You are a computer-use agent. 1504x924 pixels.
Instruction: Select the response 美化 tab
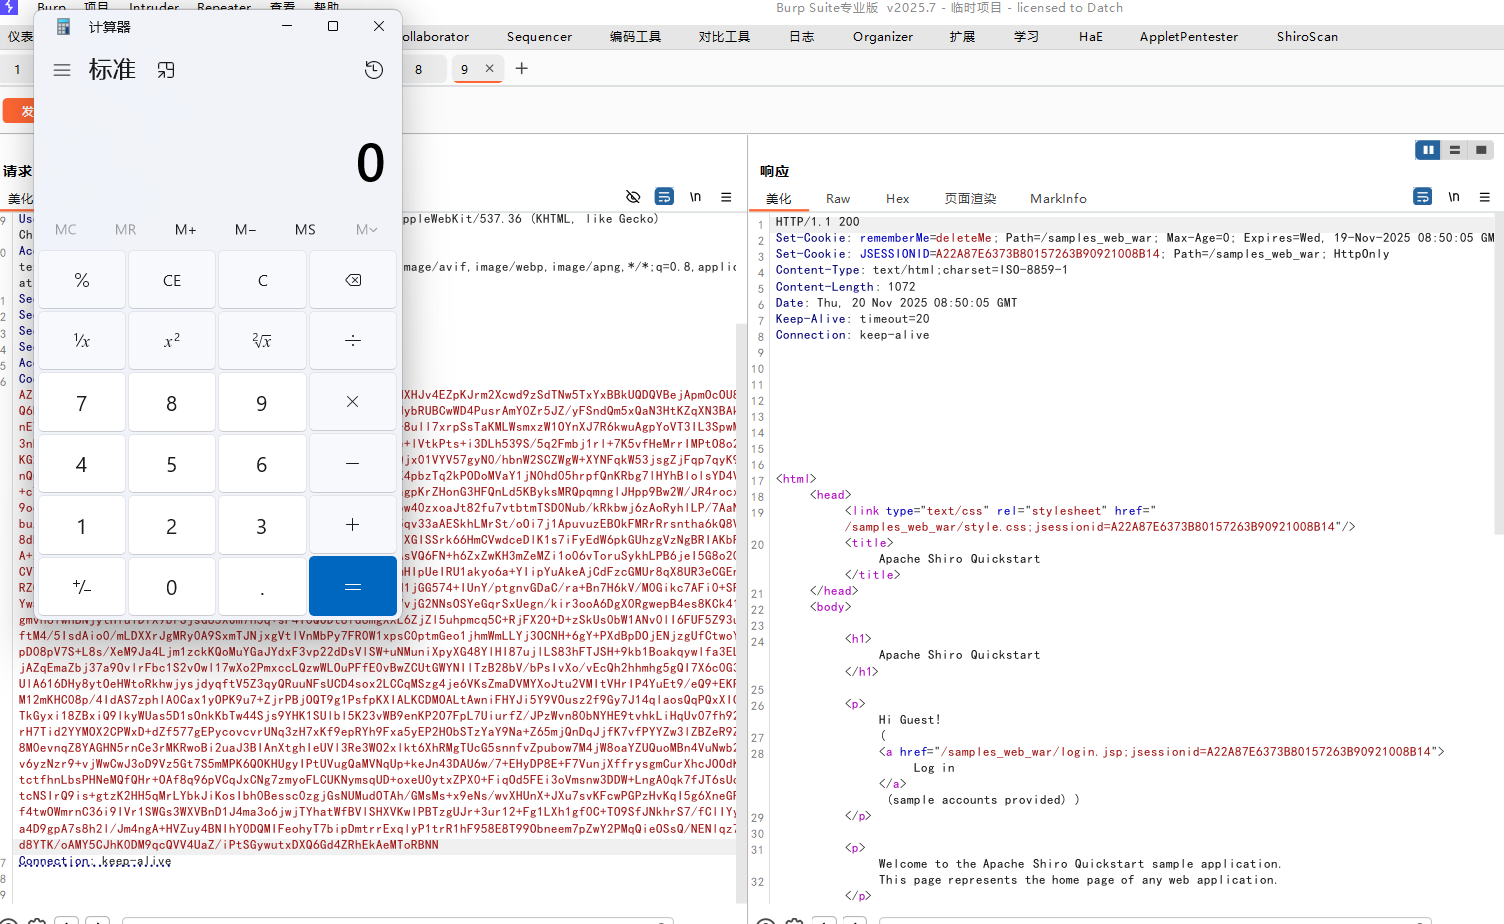pyautogui.click(x=778, y=199)
